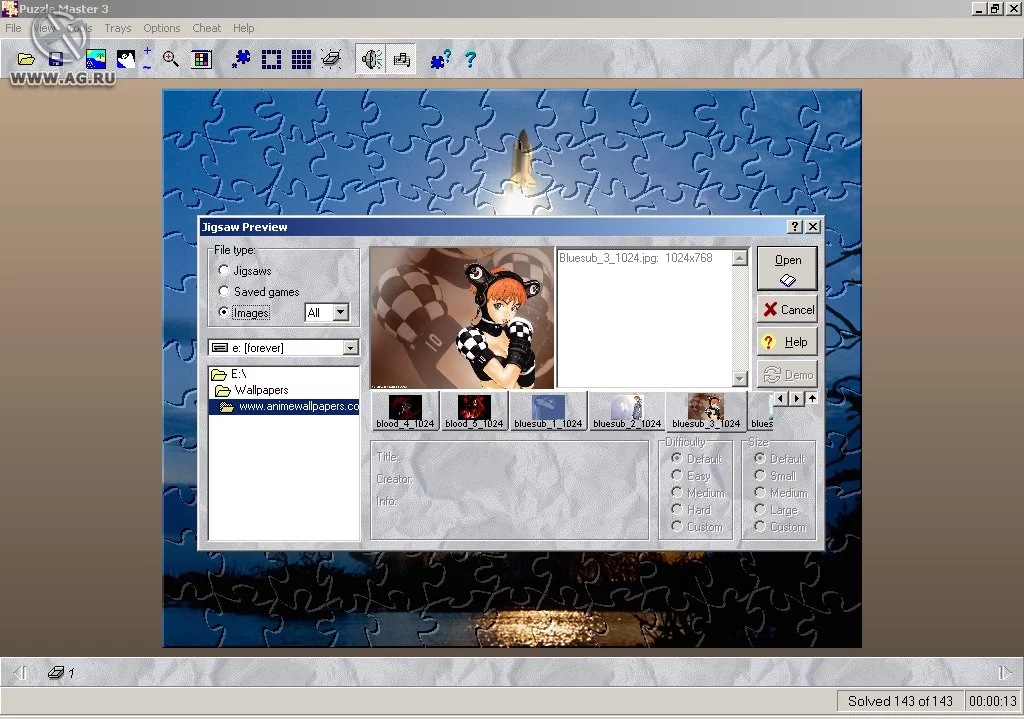Open the Trays menu
This screenshot has height=719, width=1024.
118,28
